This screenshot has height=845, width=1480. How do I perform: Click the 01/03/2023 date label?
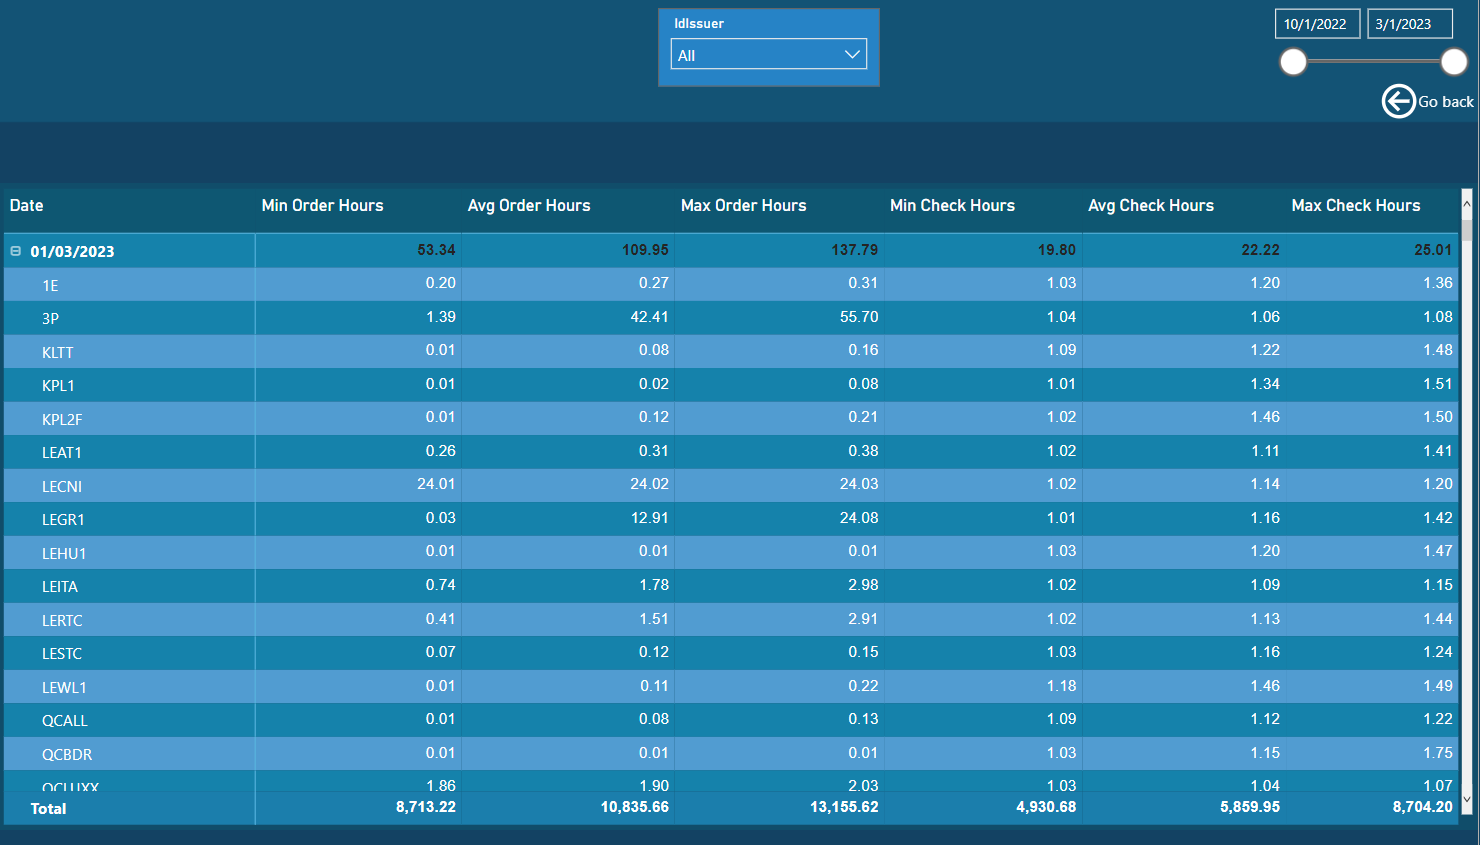[x=72, y=252]
